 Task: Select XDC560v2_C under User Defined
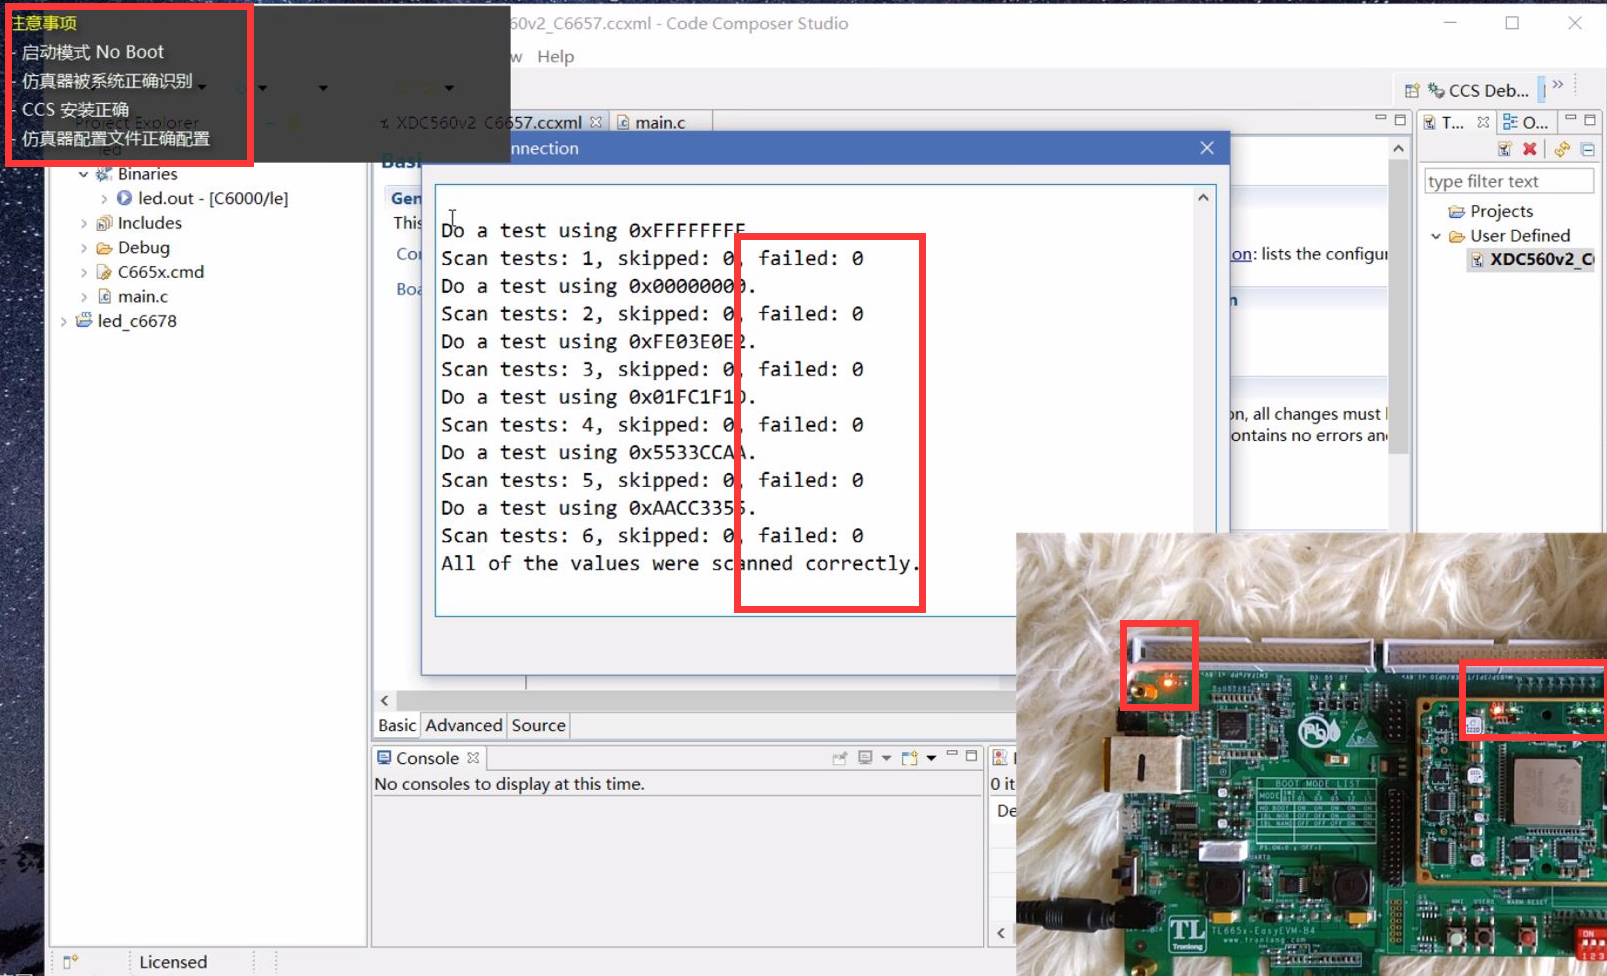1535,260
